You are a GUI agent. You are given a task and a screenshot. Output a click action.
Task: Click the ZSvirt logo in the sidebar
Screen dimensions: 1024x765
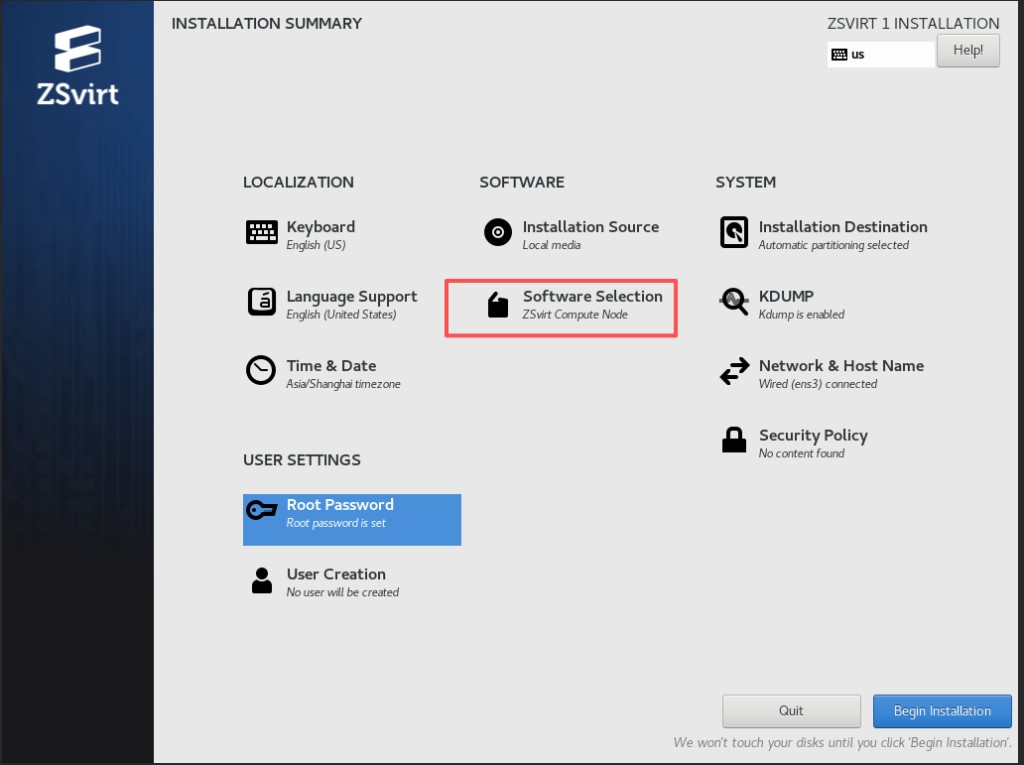[x=78, y=65]
